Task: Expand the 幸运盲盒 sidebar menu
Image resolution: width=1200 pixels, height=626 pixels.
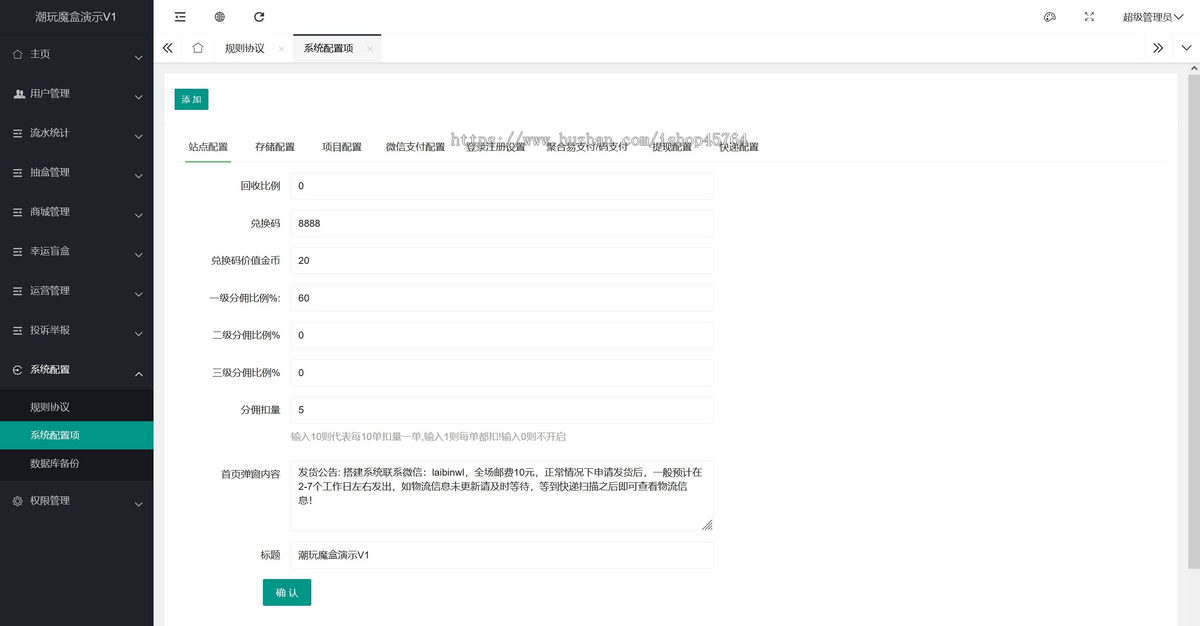Action: click(77, 252)
